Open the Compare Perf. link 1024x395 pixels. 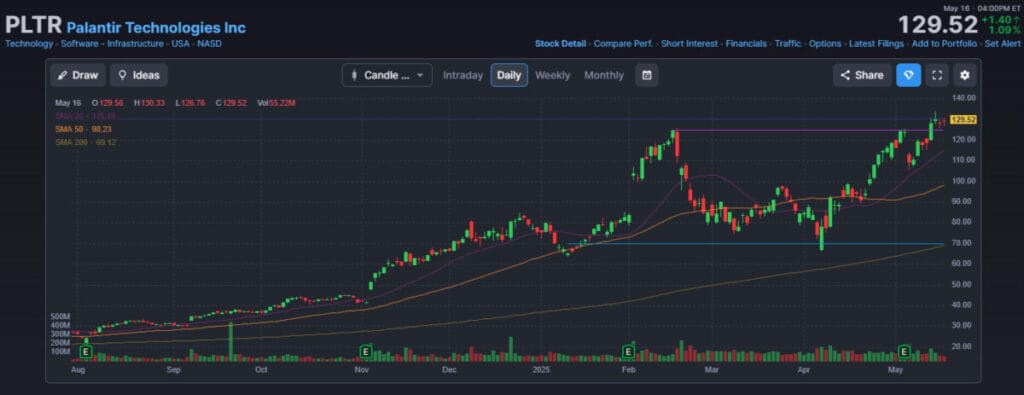coord(623,44)
